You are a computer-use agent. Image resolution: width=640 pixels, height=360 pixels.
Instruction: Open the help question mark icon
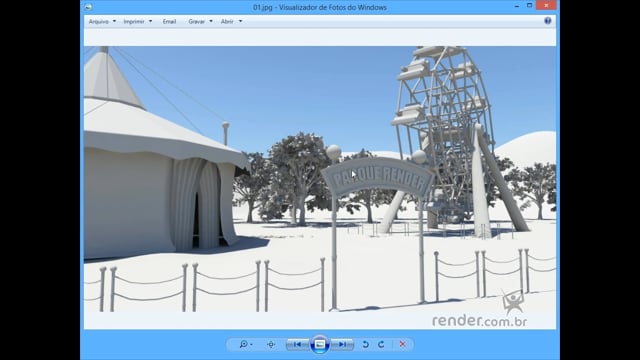548,21
